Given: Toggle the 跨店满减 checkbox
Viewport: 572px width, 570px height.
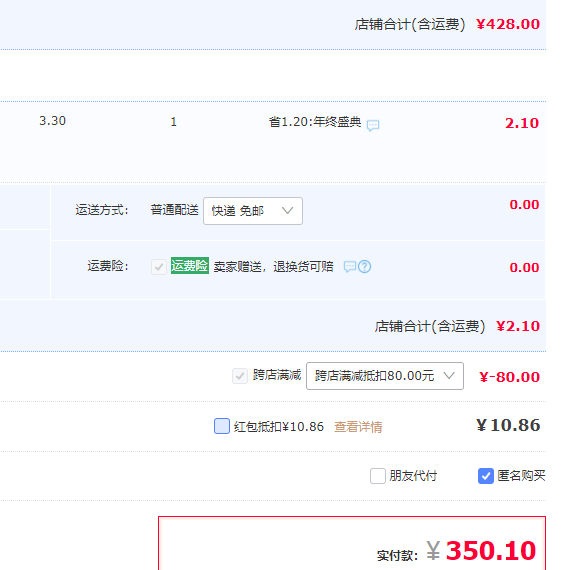Looking at the screenshot, I should (240, 376).
